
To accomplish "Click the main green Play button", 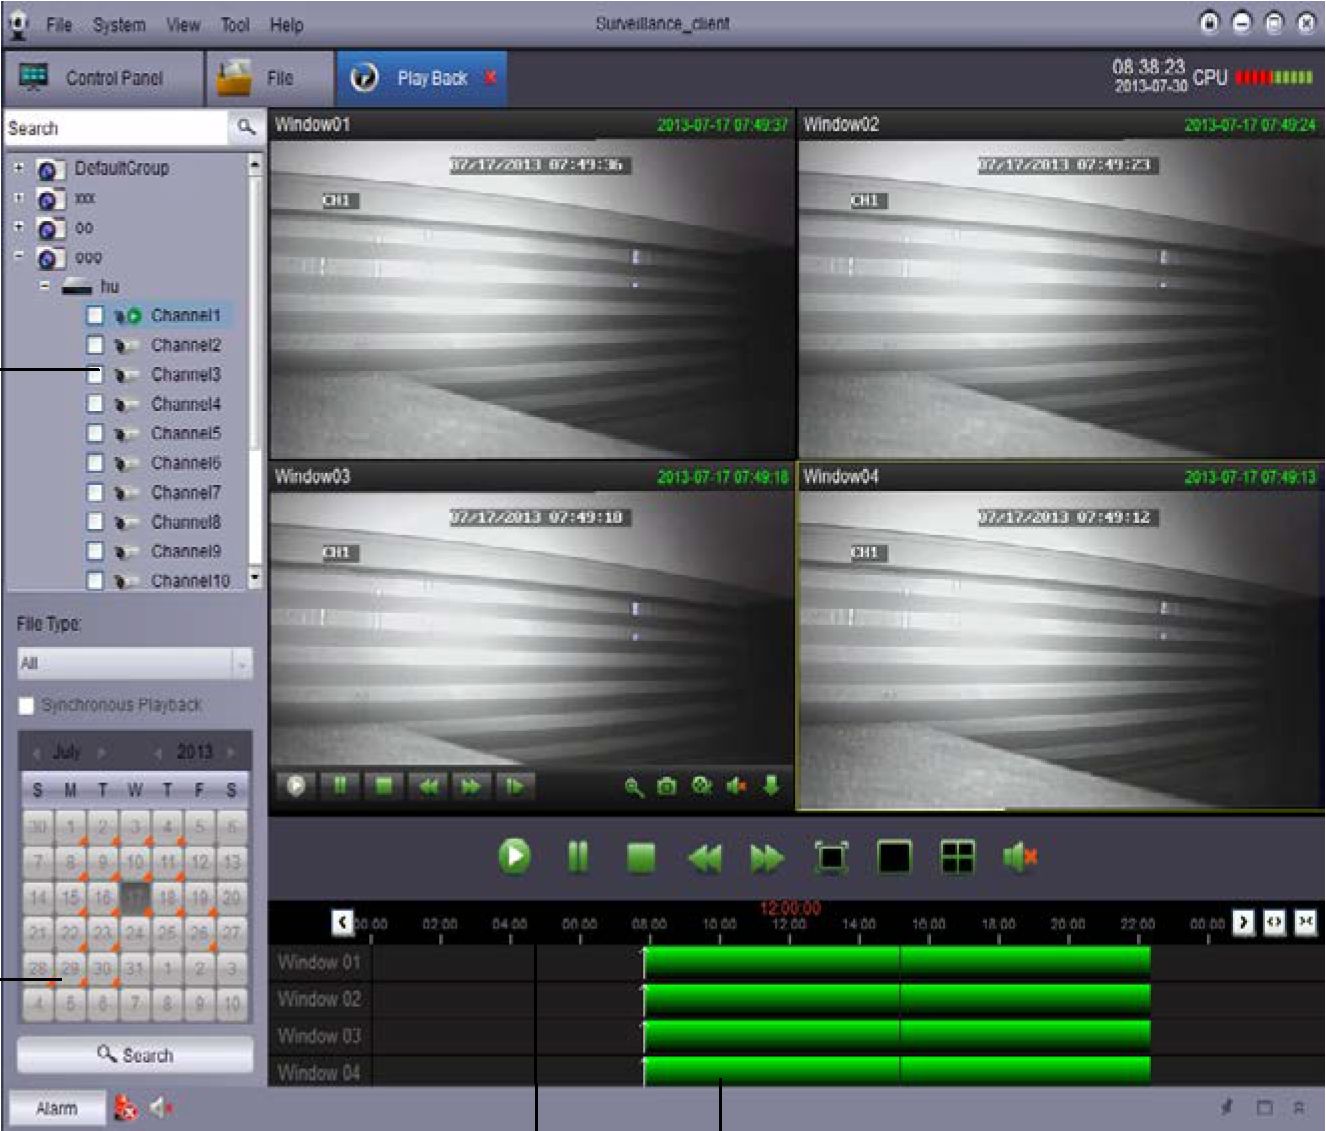I will pyautogui.click(x=514, y=857).
